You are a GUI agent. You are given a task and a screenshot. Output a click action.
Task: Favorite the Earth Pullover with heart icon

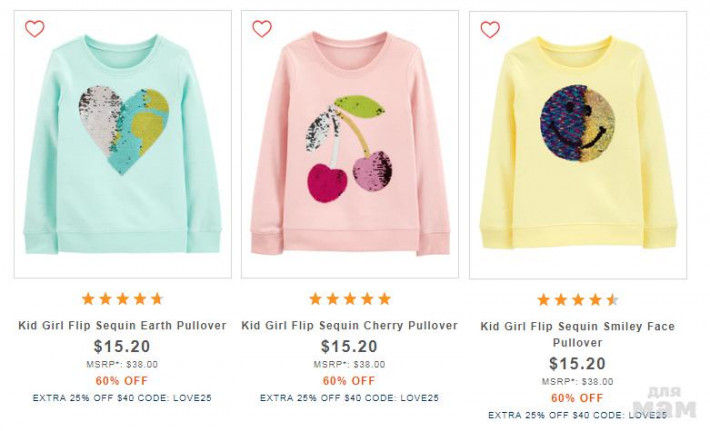[x=35, y=29]
